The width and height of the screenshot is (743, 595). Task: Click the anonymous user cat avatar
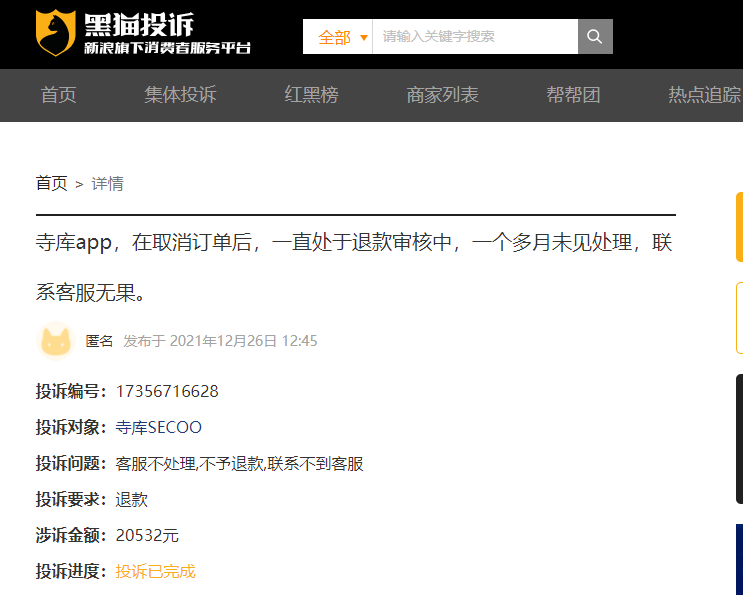pos(56,341)
